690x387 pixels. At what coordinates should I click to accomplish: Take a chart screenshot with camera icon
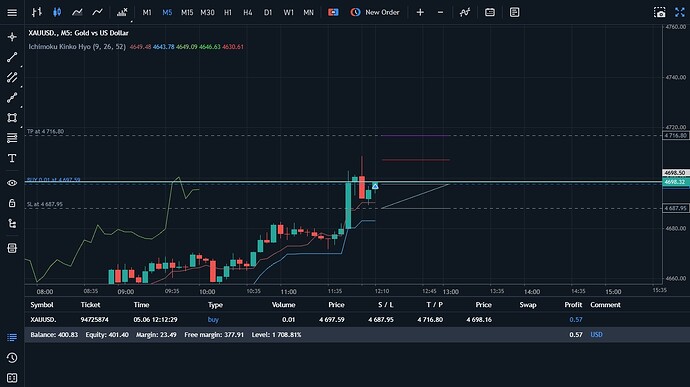pyautogui.click(x=660, y=12)
